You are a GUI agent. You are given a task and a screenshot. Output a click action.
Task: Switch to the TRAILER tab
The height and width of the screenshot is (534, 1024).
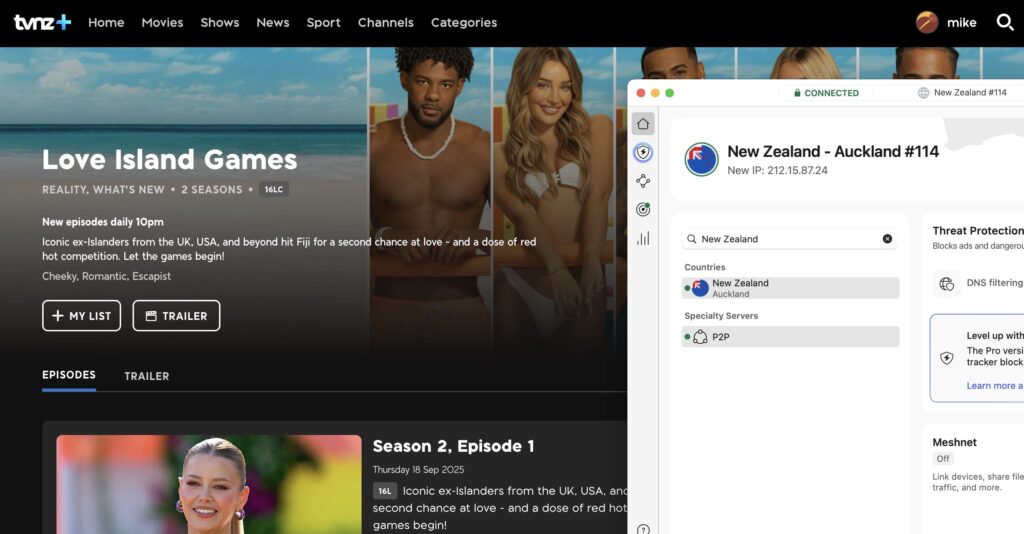point(146,376)
